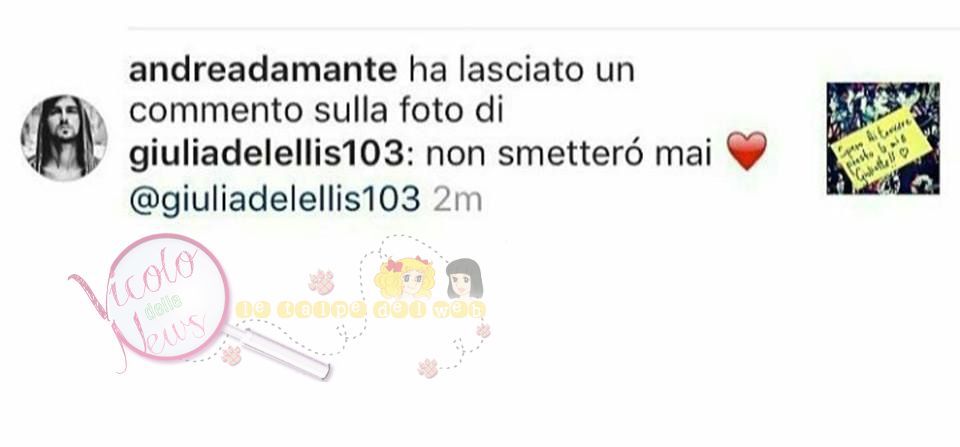Open the bold giuliadelellis103 username

click(265, 155)
